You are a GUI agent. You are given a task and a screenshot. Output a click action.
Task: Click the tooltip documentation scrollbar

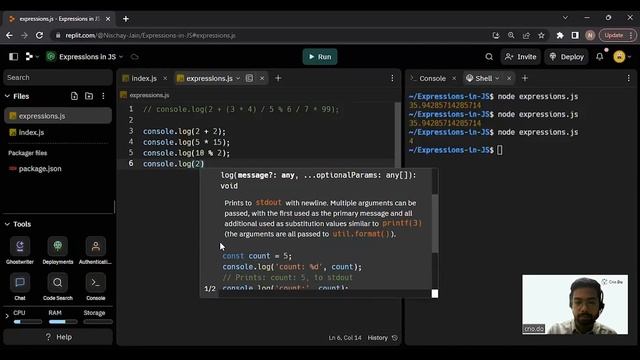435,223
